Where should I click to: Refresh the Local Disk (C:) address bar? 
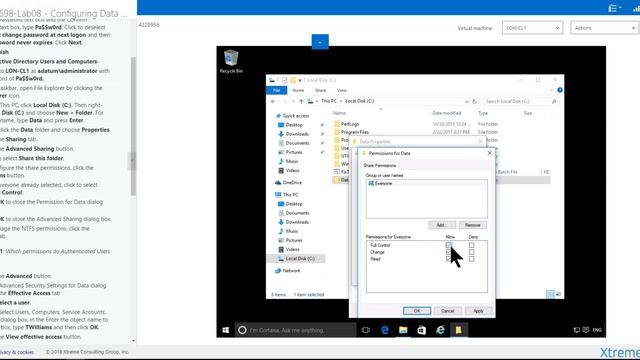(474, 101)
